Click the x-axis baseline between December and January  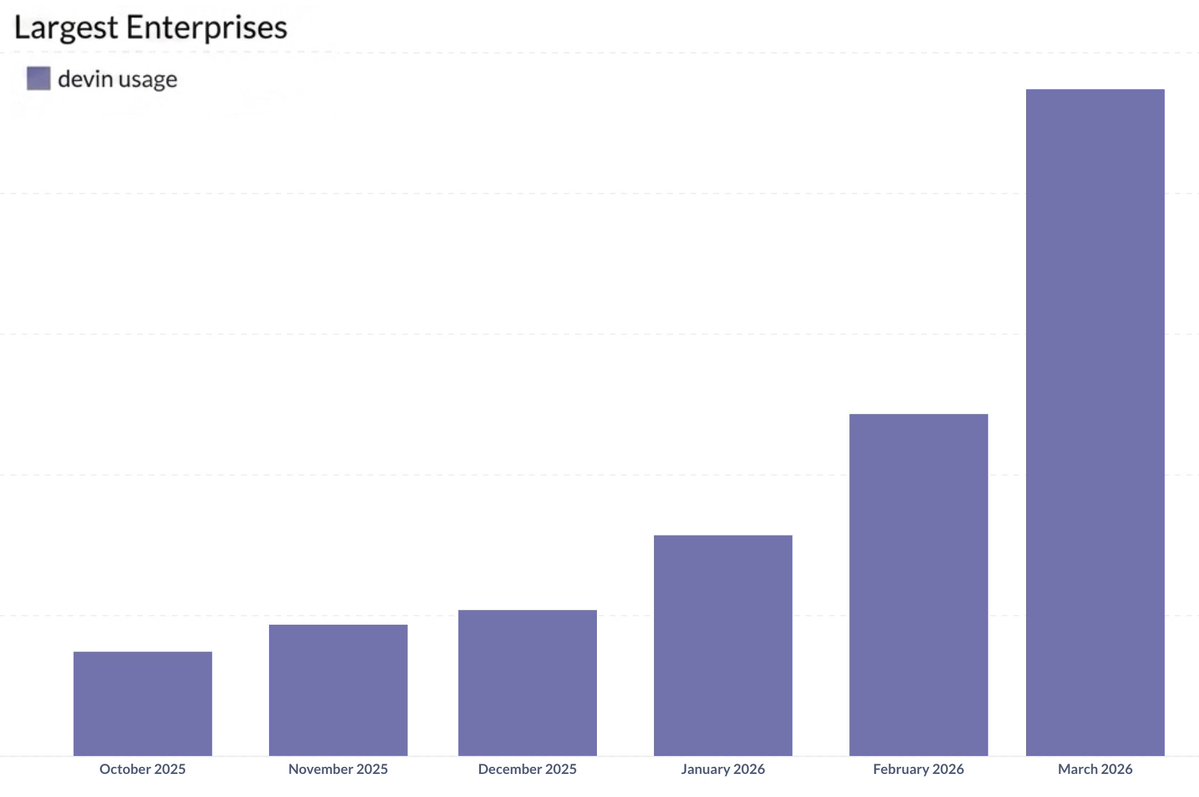click(x=625, y=755)
